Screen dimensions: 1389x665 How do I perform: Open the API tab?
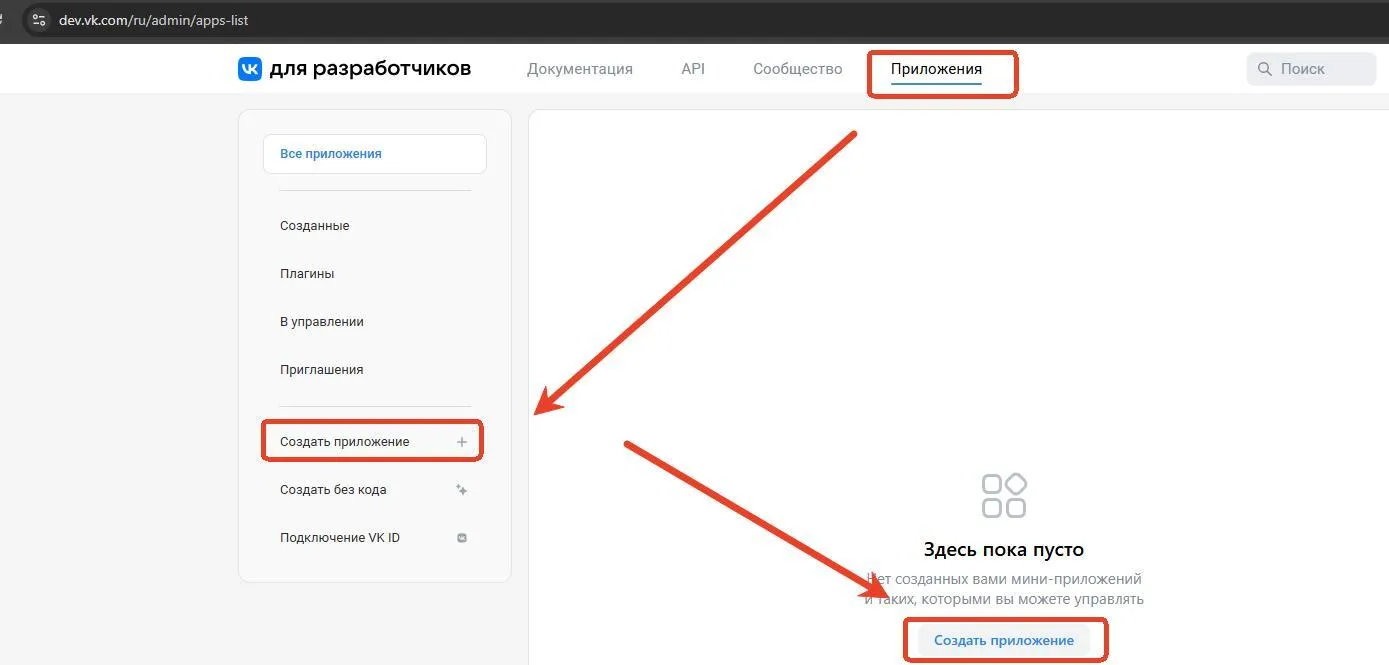693,69
